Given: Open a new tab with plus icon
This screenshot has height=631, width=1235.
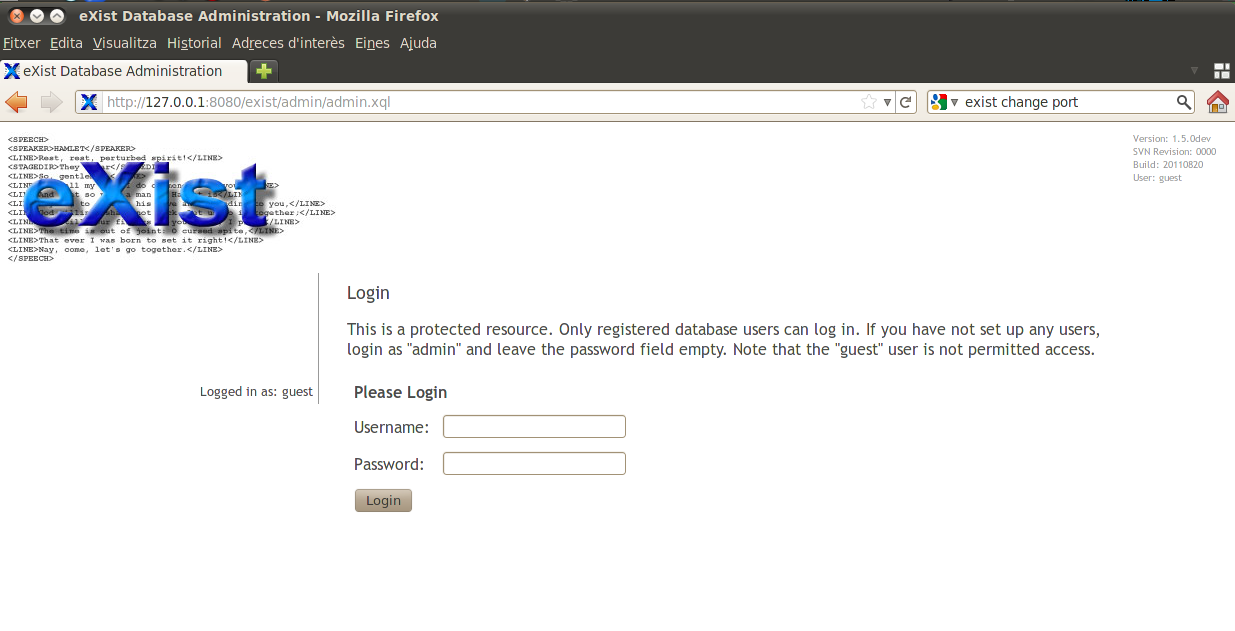Looking at the screenshot, I should pyautogui.click(x=263, y=71).
